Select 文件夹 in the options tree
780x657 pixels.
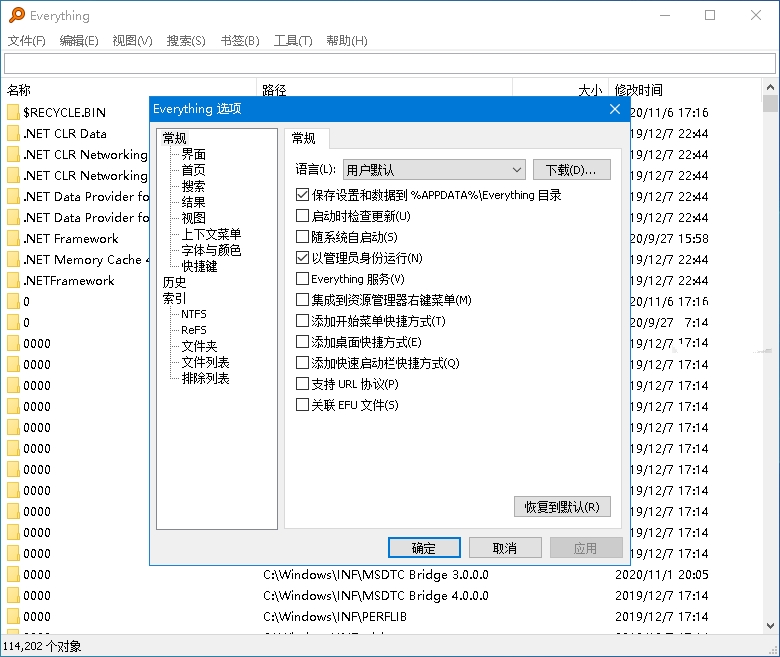(199, 346)
